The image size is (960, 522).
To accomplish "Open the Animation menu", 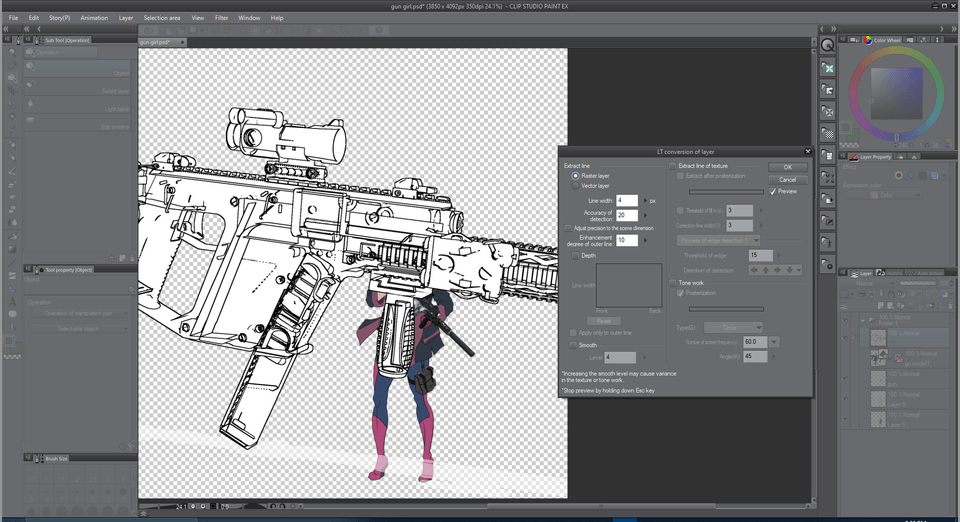I will 94,18.
